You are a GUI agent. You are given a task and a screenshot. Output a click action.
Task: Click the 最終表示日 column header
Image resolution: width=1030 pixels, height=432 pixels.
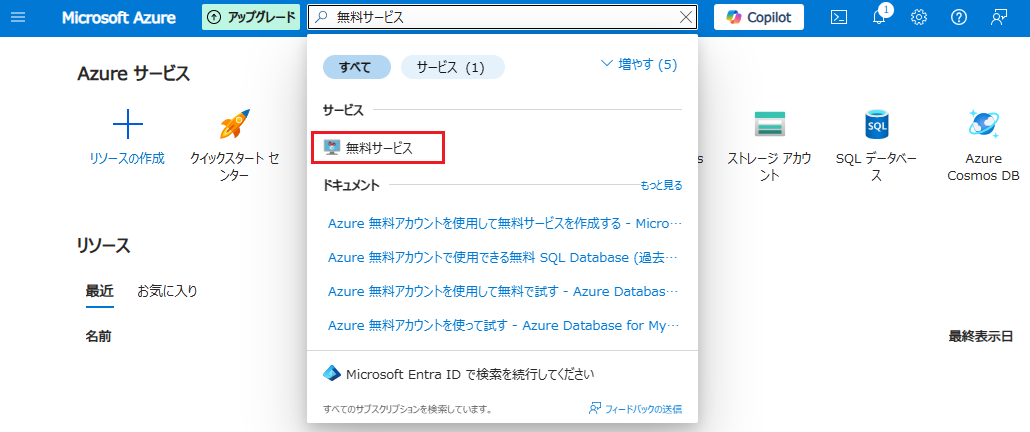tap(980, 337)
